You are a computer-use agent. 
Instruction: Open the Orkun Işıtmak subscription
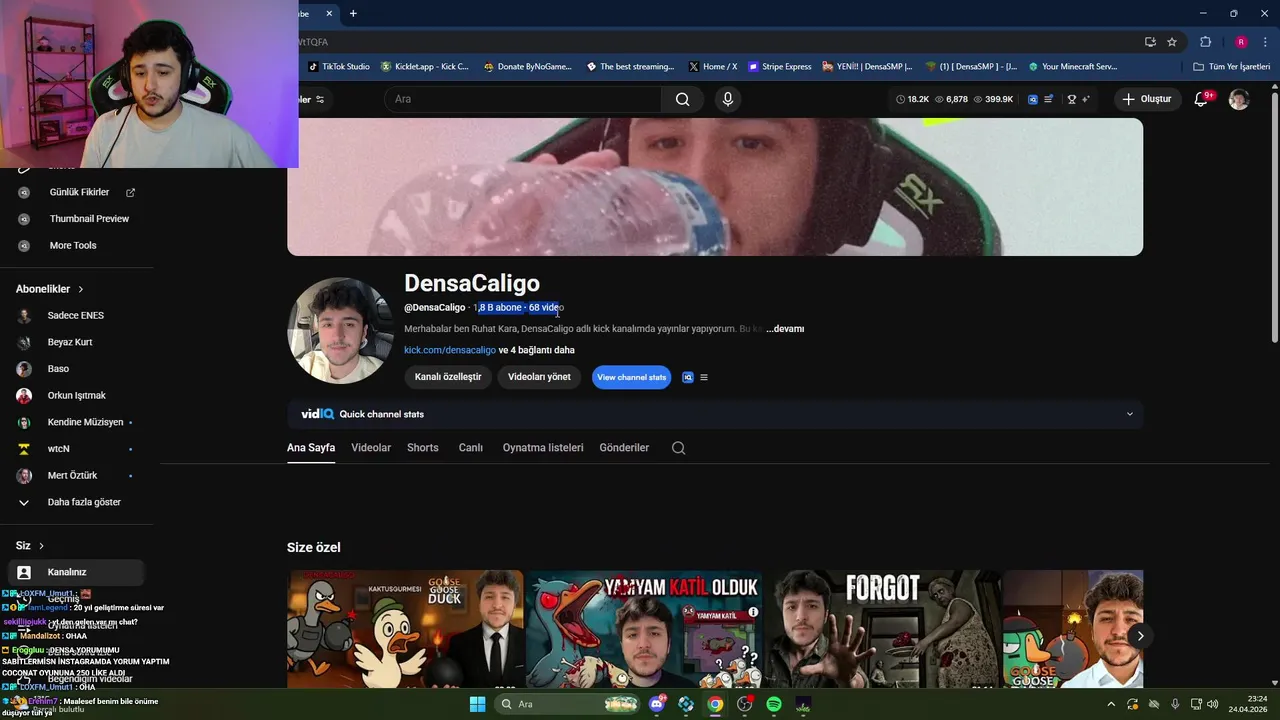coord(78,396)
